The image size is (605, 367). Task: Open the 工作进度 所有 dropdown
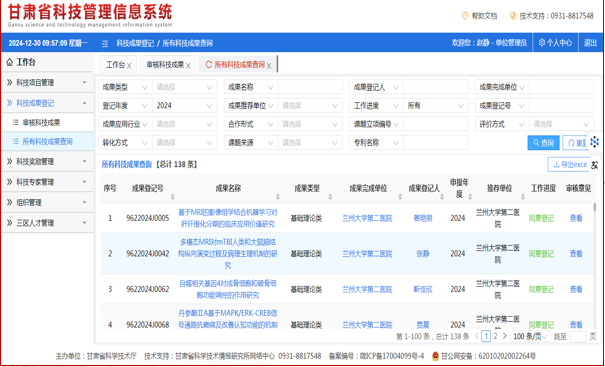point(436,106)
